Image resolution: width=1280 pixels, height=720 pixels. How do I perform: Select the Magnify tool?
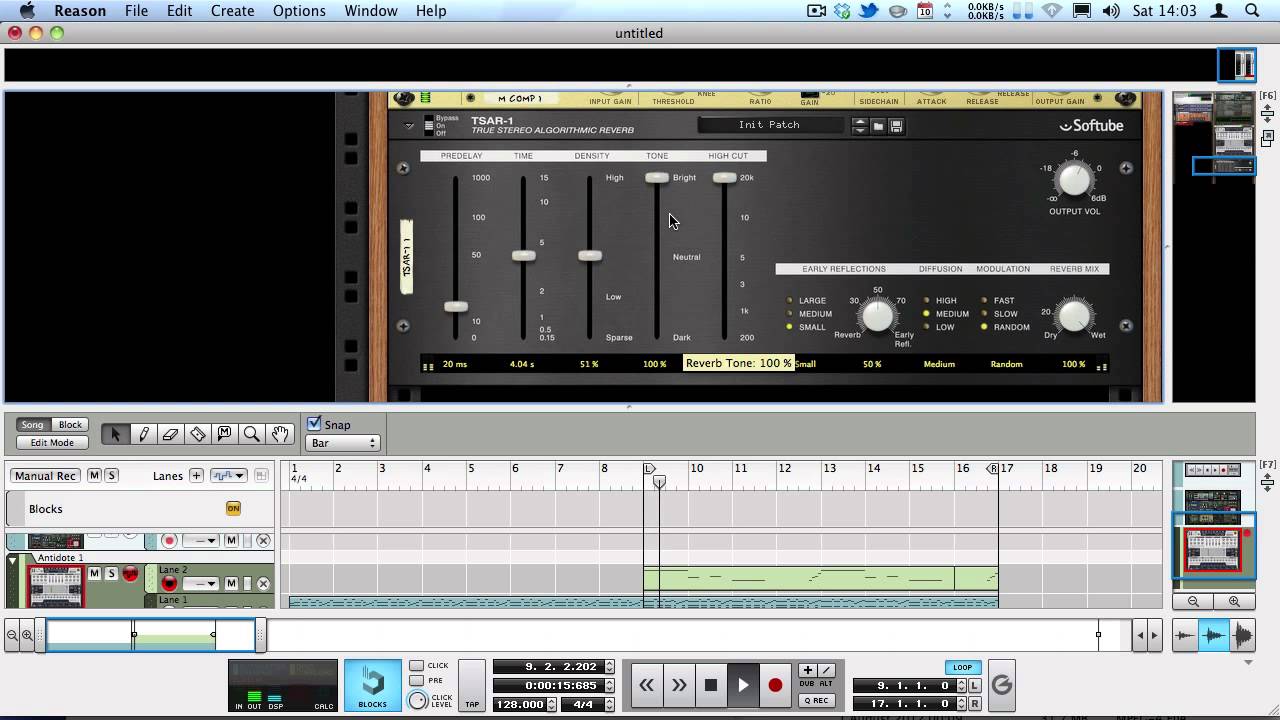(252, 434)
